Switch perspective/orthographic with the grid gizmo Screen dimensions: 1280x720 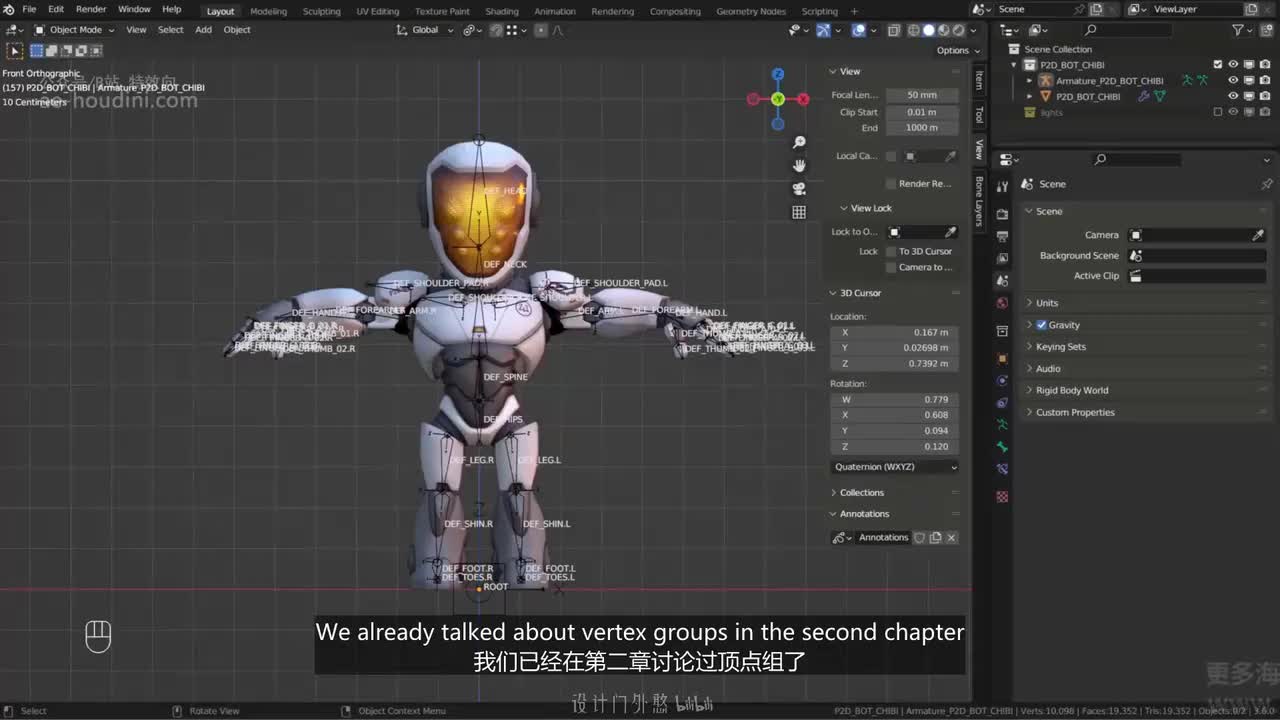(799, 212)
